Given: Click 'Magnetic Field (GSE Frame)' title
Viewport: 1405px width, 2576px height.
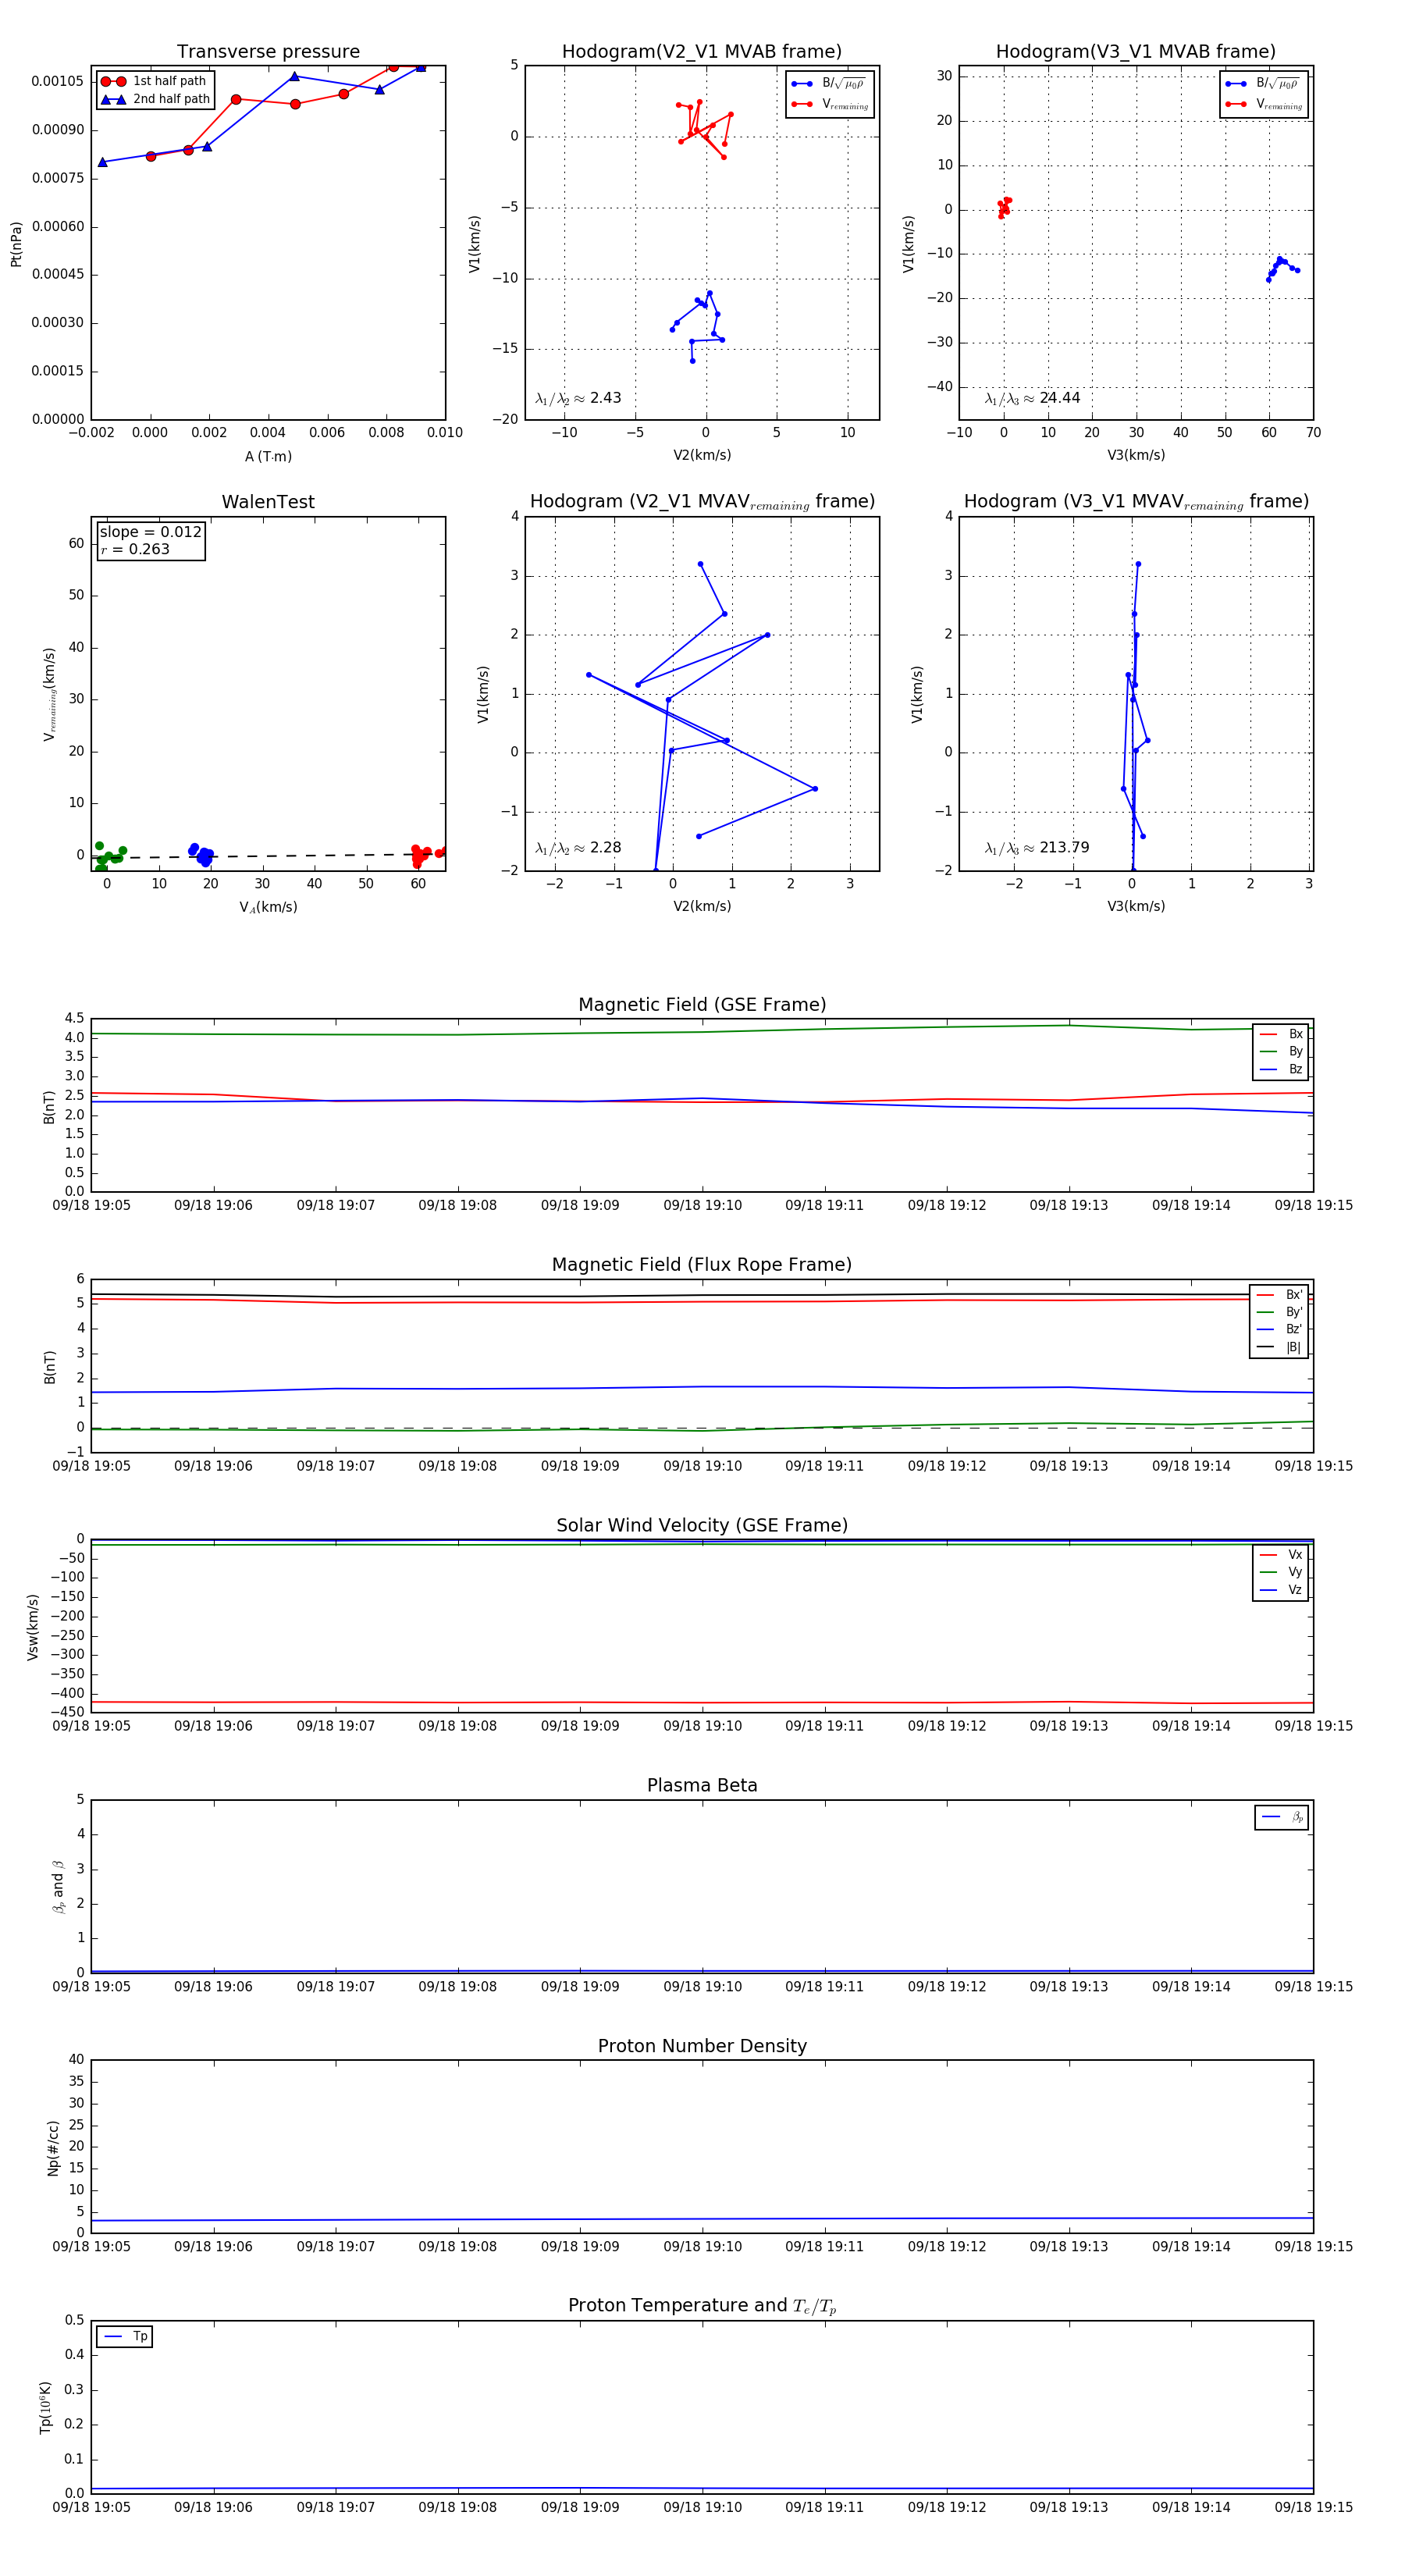Looking at the screenshot, I should (702, 1005).
